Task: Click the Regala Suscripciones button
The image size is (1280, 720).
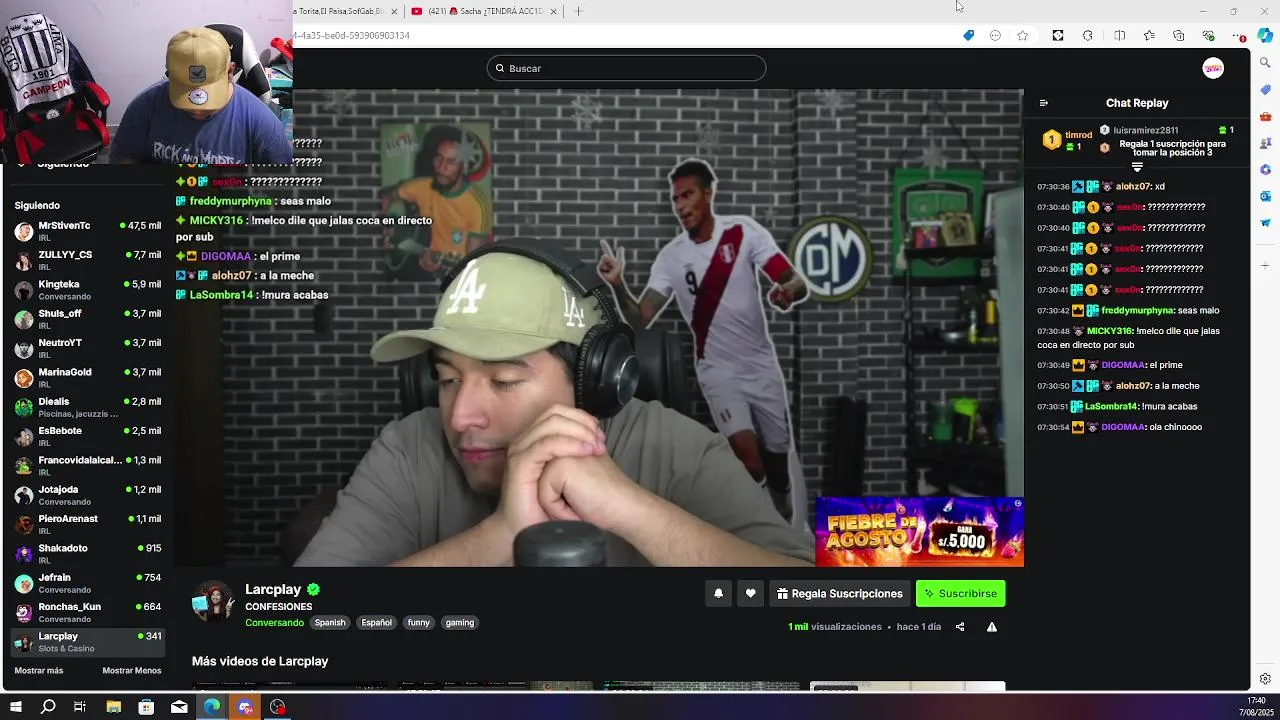Action: tap(839, 593)
